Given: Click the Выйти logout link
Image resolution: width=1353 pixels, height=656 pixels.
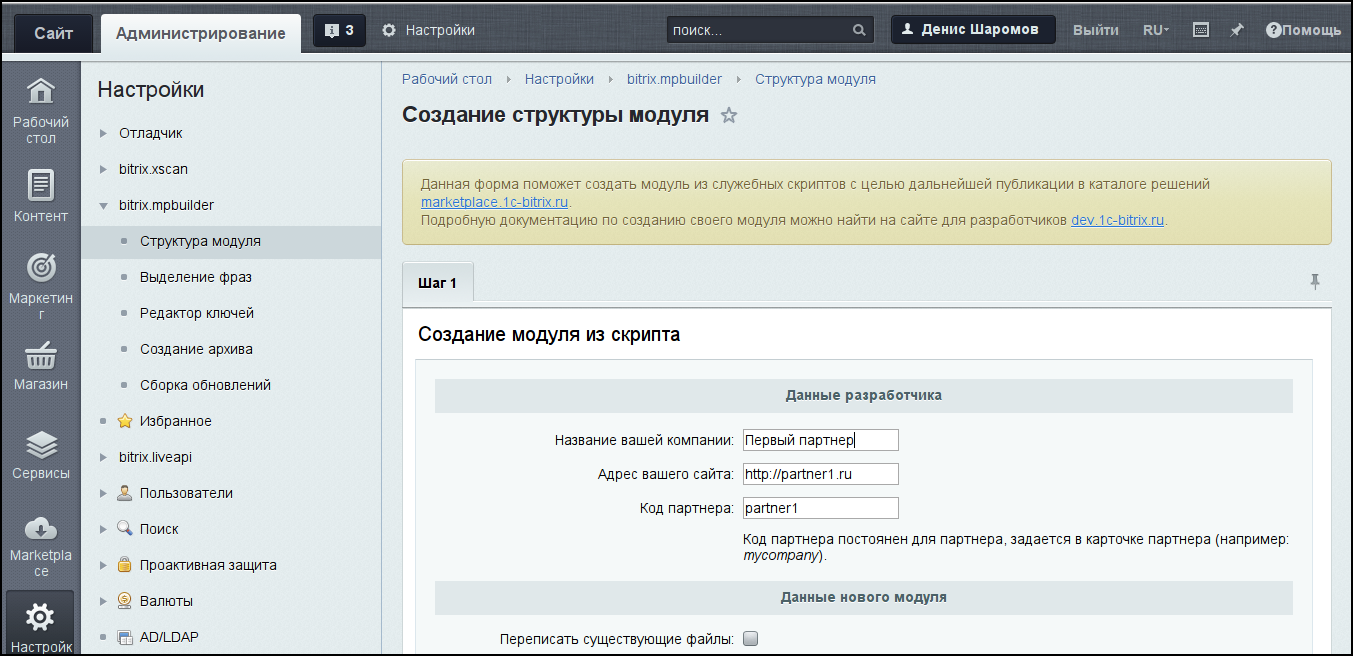Looking at the screenshot, I should pos(1095,30).
